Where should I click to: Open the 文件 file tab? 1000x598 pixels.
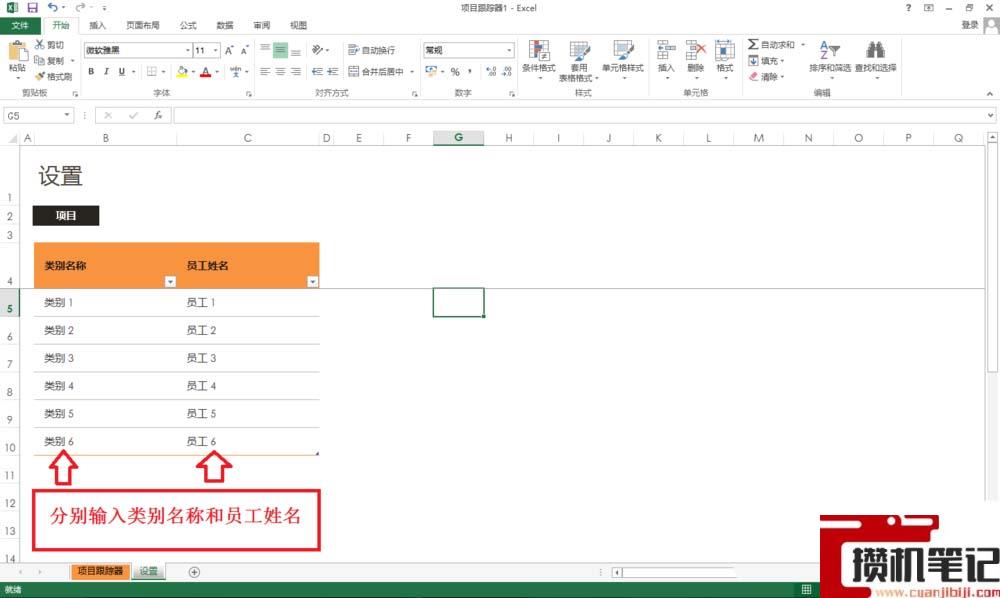pyautogui.click(x=20, y=26)
